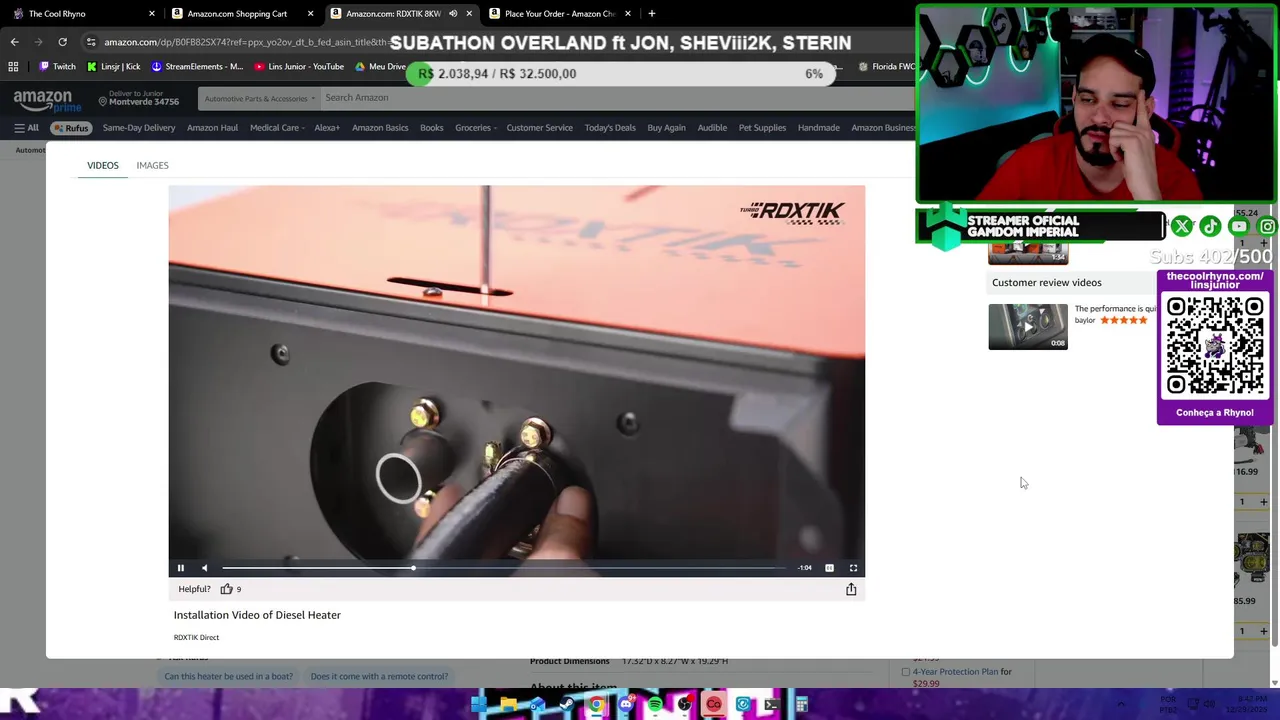Expand the Medical Care dropdown
Screen dimensions: 1280x720
coord(277,128)
